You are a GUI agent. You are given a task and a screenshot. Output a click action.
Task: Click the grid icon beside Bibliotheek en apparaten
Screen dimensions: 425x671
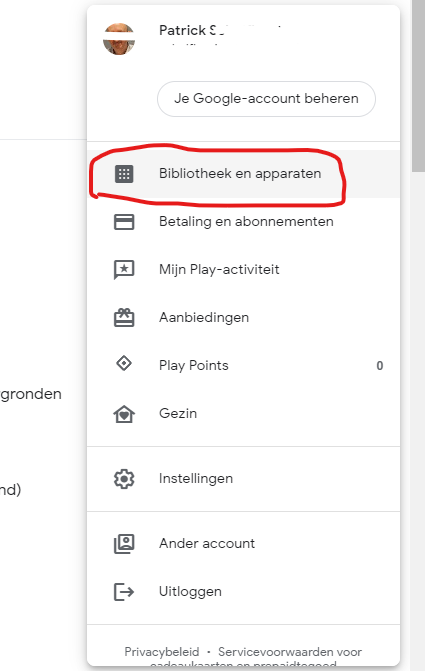pos(124,174)
